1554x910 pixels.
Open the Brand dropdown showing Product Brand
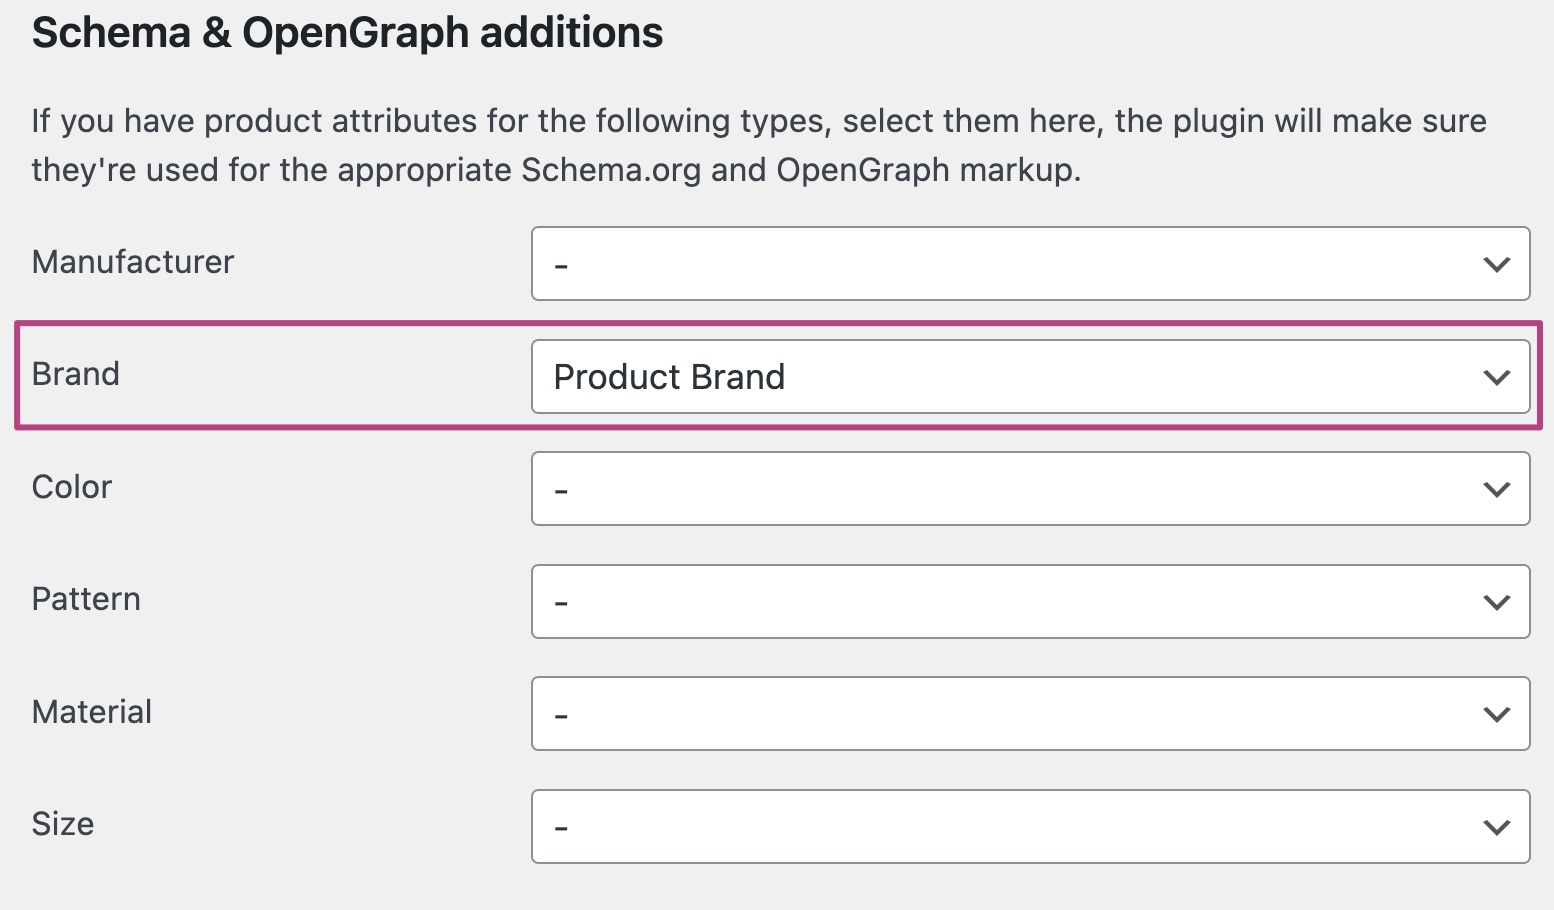click(1030, 377)
